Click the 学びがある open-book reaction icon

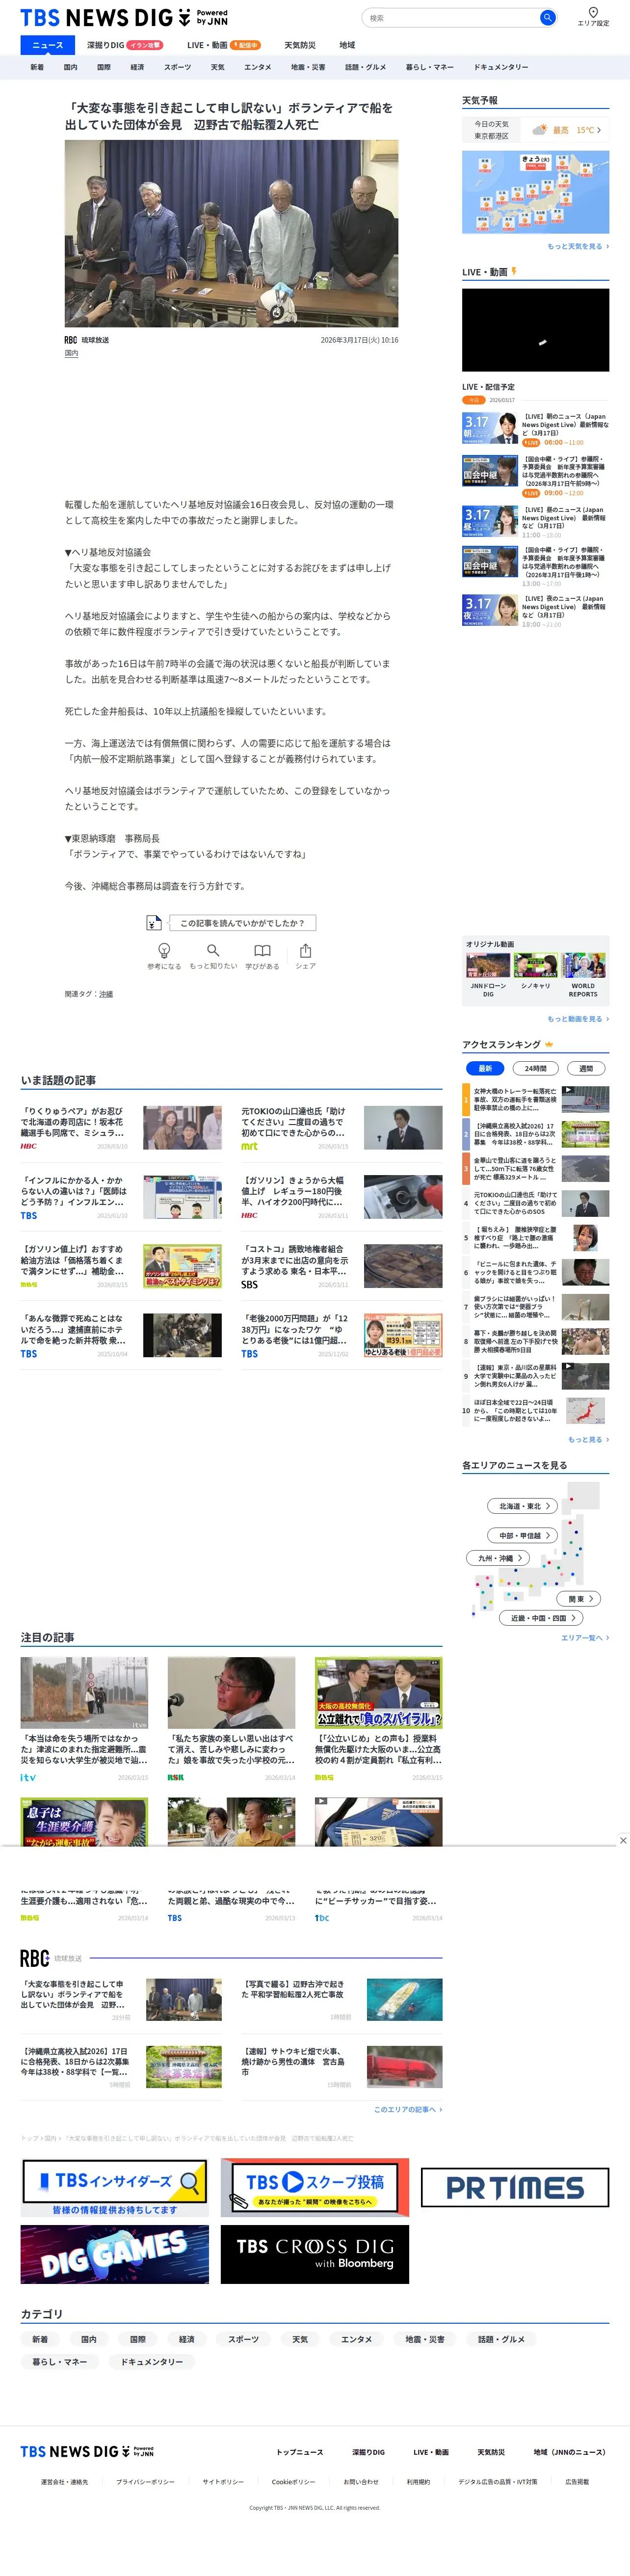pyautogui.click(x=262, y=950)
